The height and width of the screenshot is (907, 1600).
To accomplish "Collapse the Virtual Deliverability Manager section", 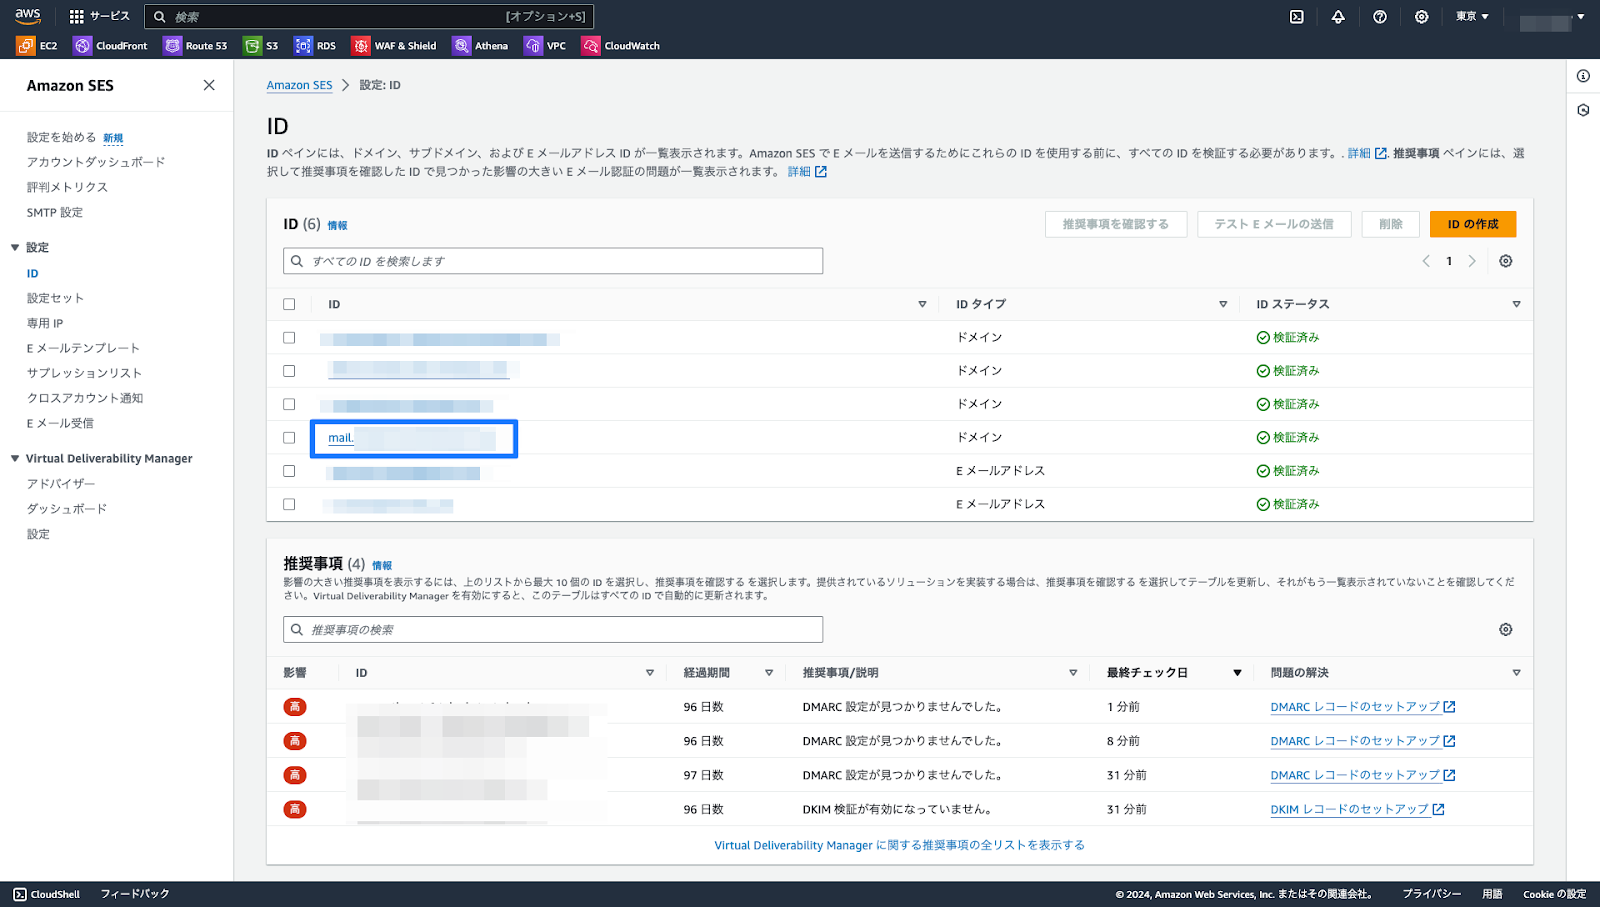I will [13, 458].
